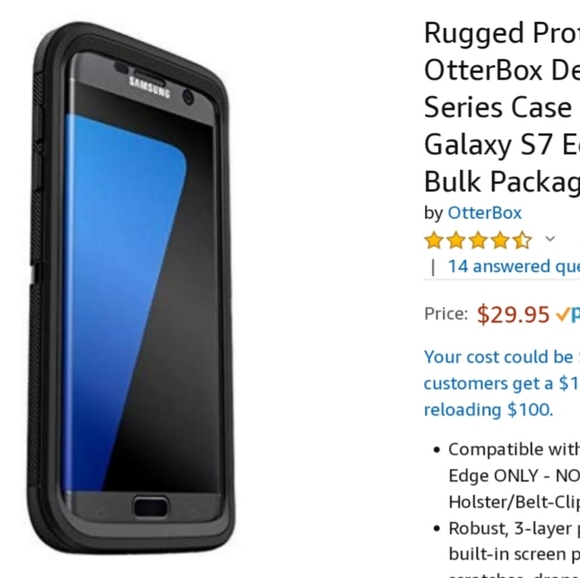Click the 'Rugged Protection' product title

click(x=502, y=33)
